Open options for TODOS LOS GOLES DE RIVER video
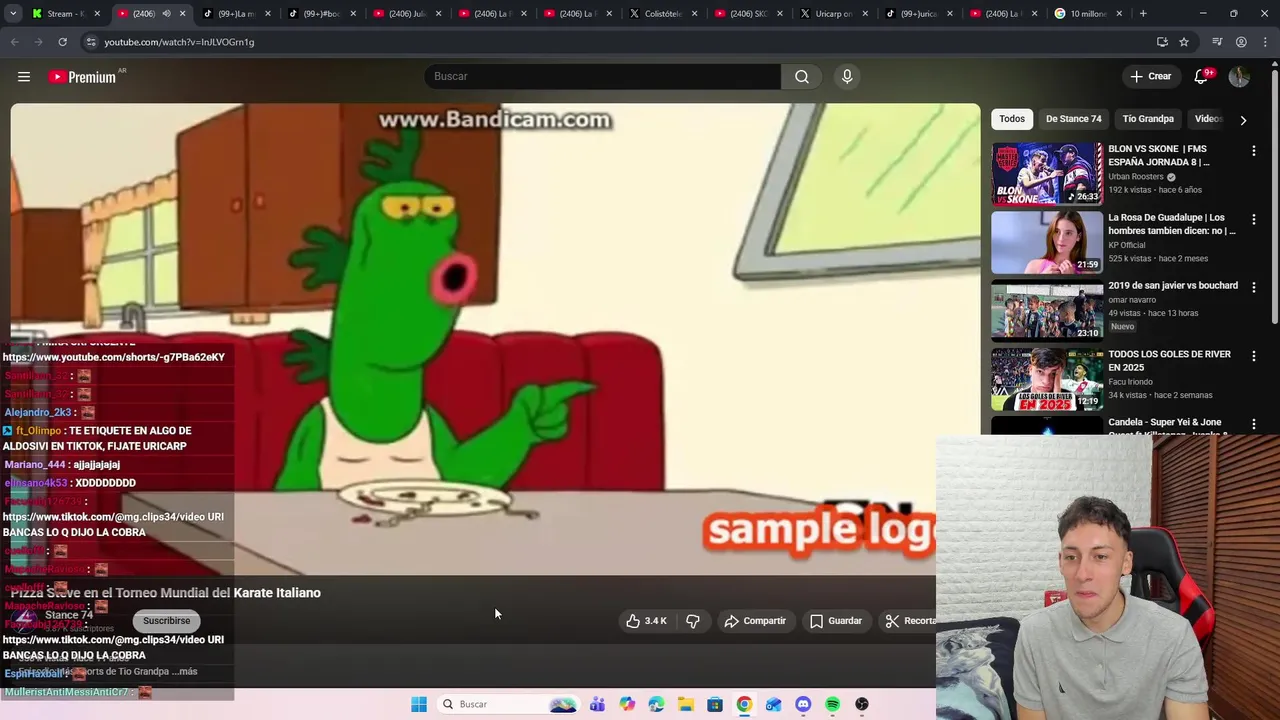 1254,355
